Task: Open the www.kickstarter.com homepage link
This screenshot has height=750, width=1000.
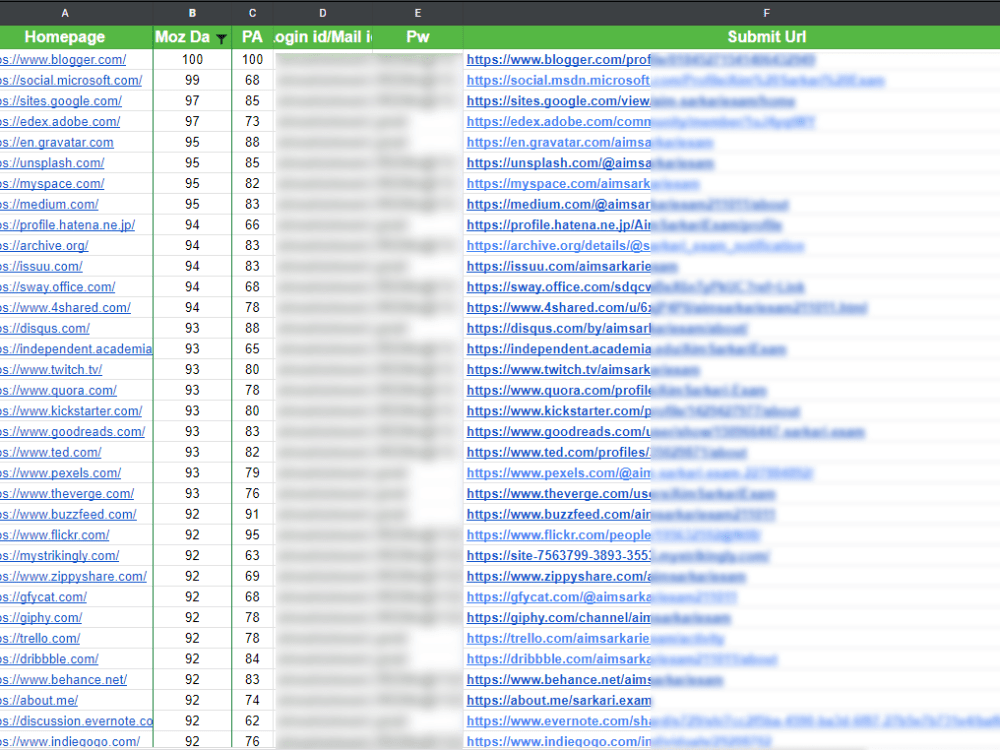Action: coord(71,411)
